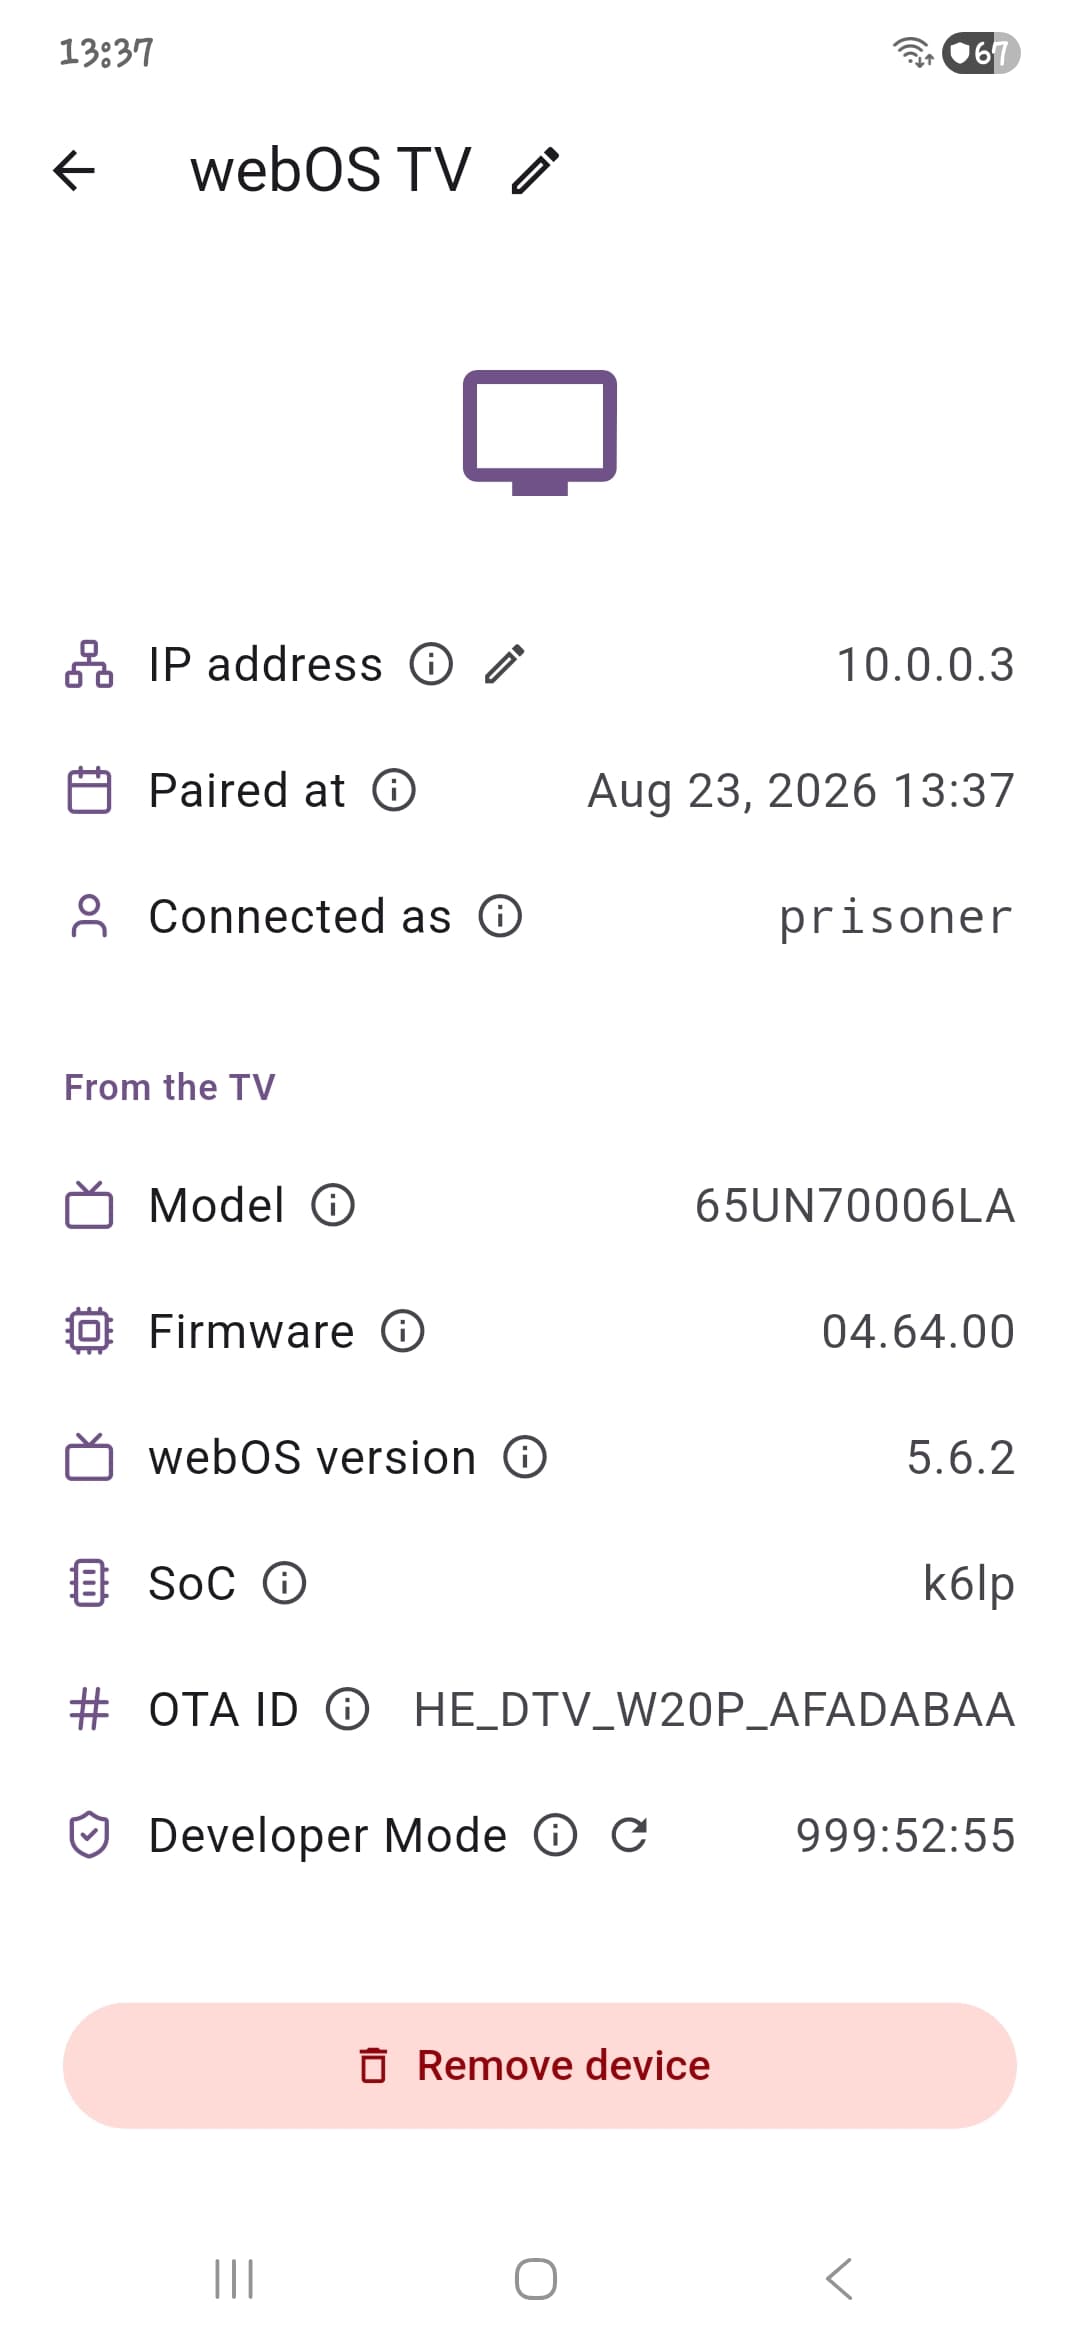
Task: Tap the Remove device button
Action: pos(540,2065)
